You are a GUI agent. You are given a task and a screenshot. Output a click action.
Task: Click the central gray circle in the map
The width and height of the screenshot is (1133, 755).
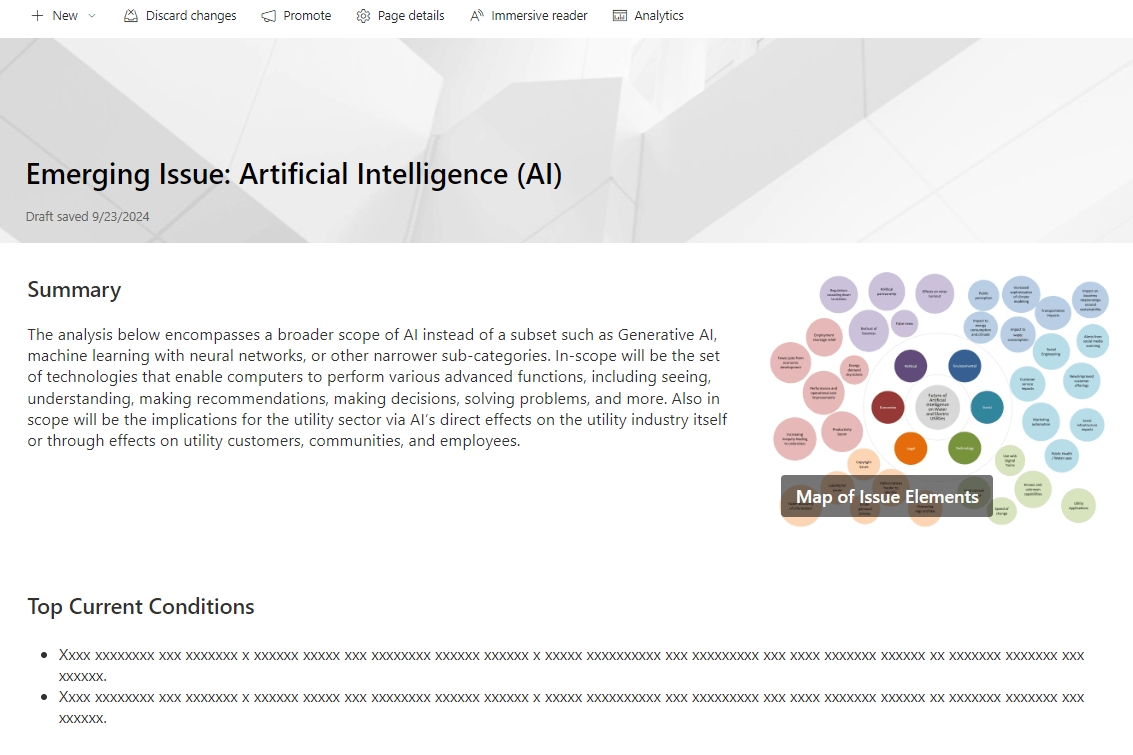coord(937,407)
